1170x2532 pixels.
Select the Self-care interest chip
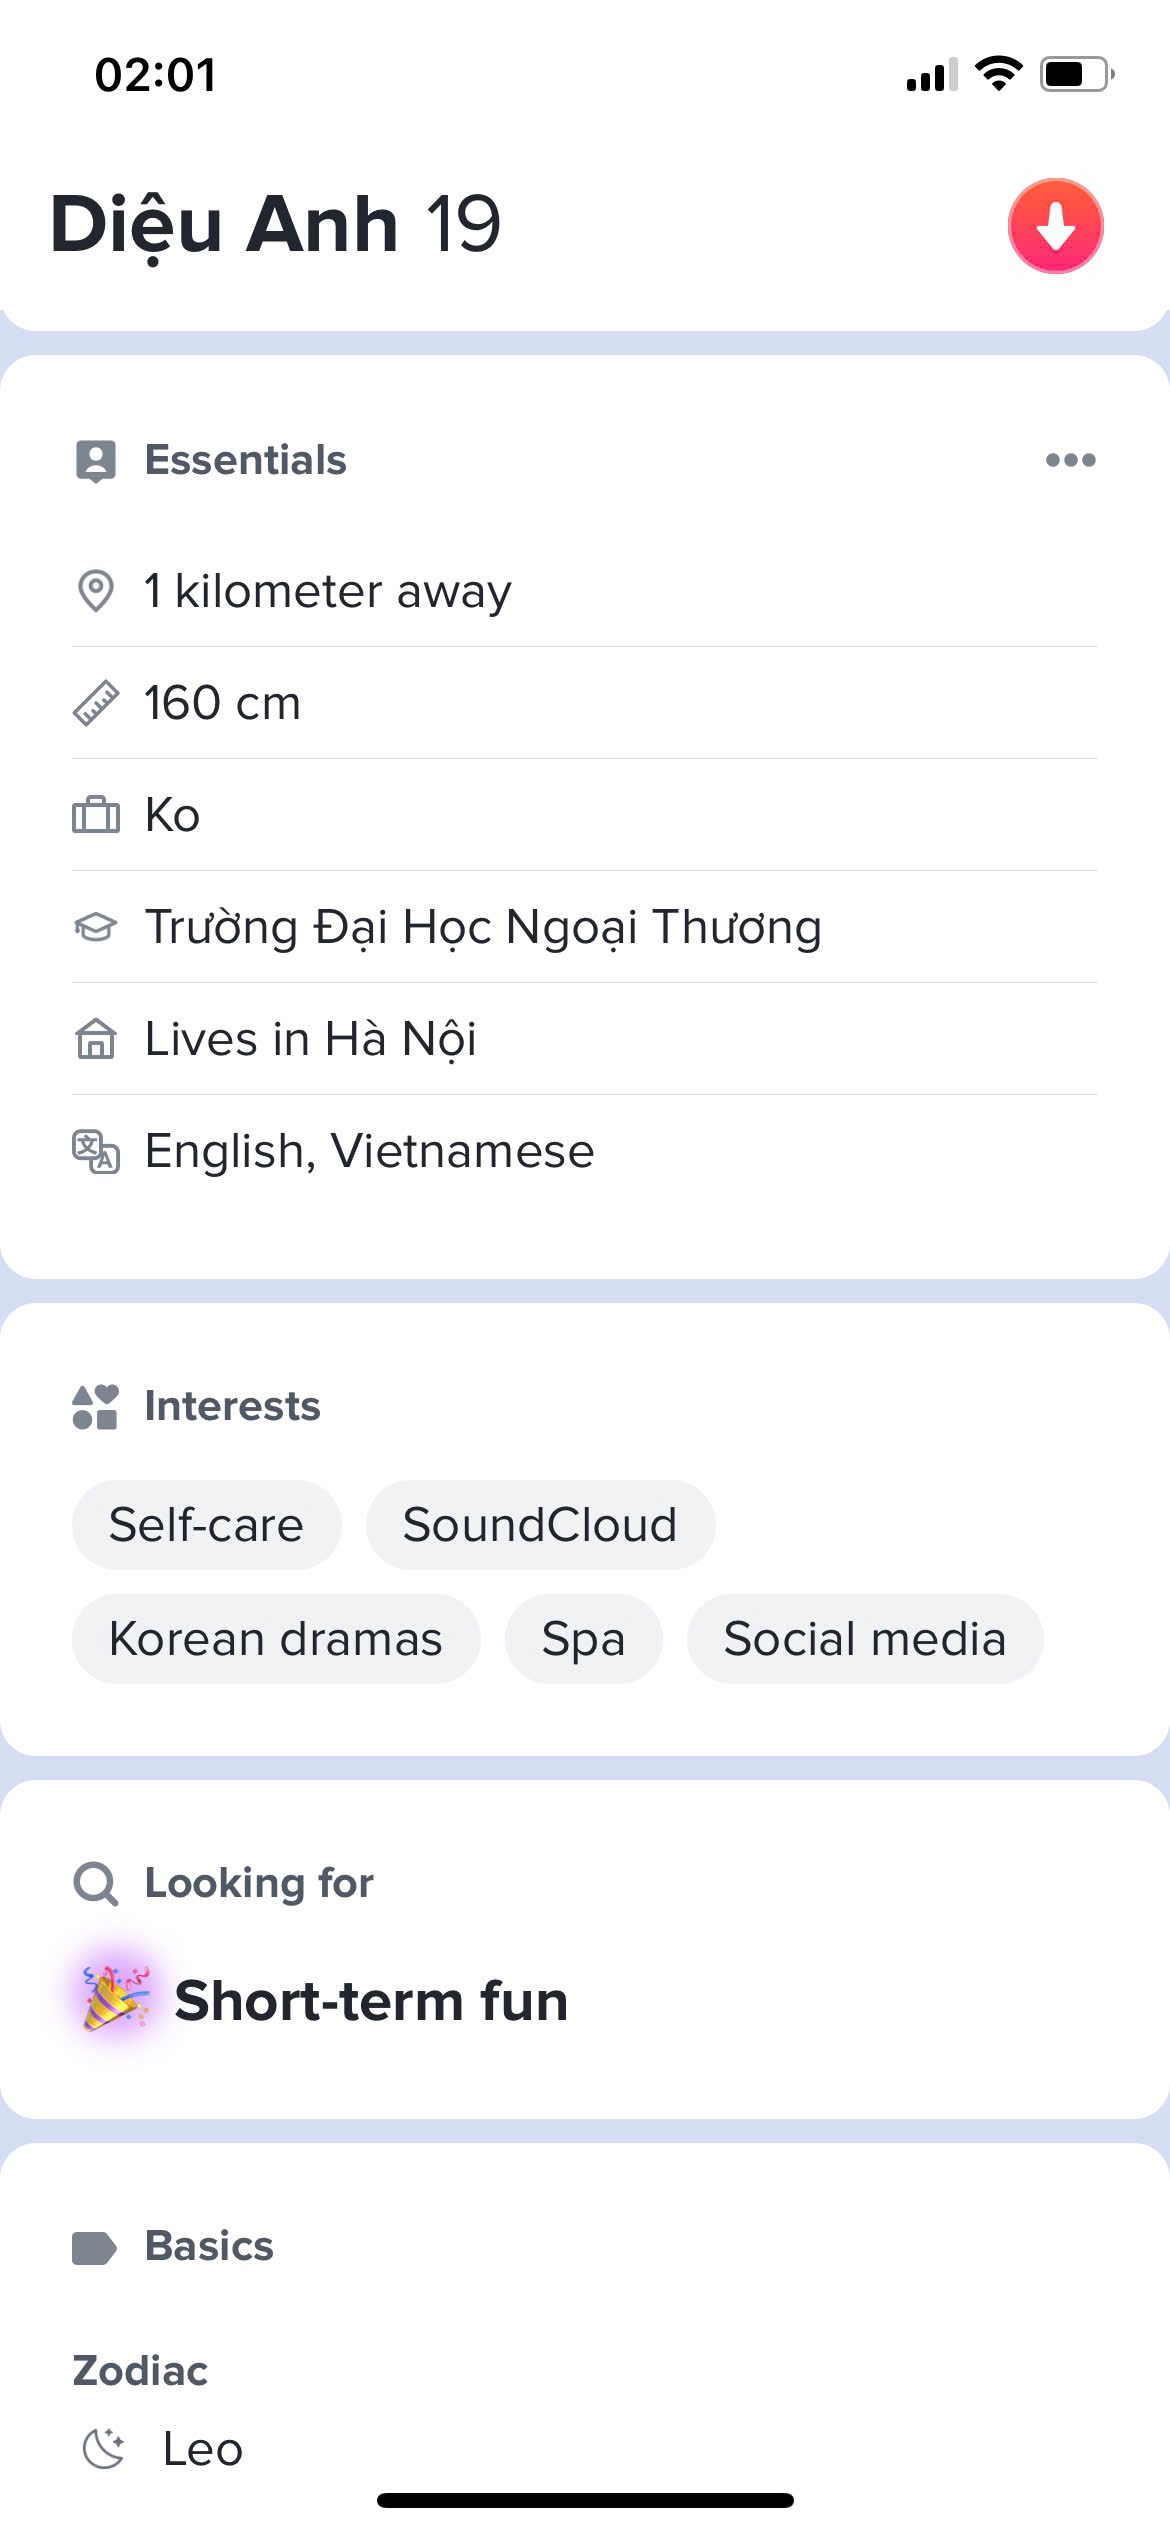click(x=206, y=1525)
